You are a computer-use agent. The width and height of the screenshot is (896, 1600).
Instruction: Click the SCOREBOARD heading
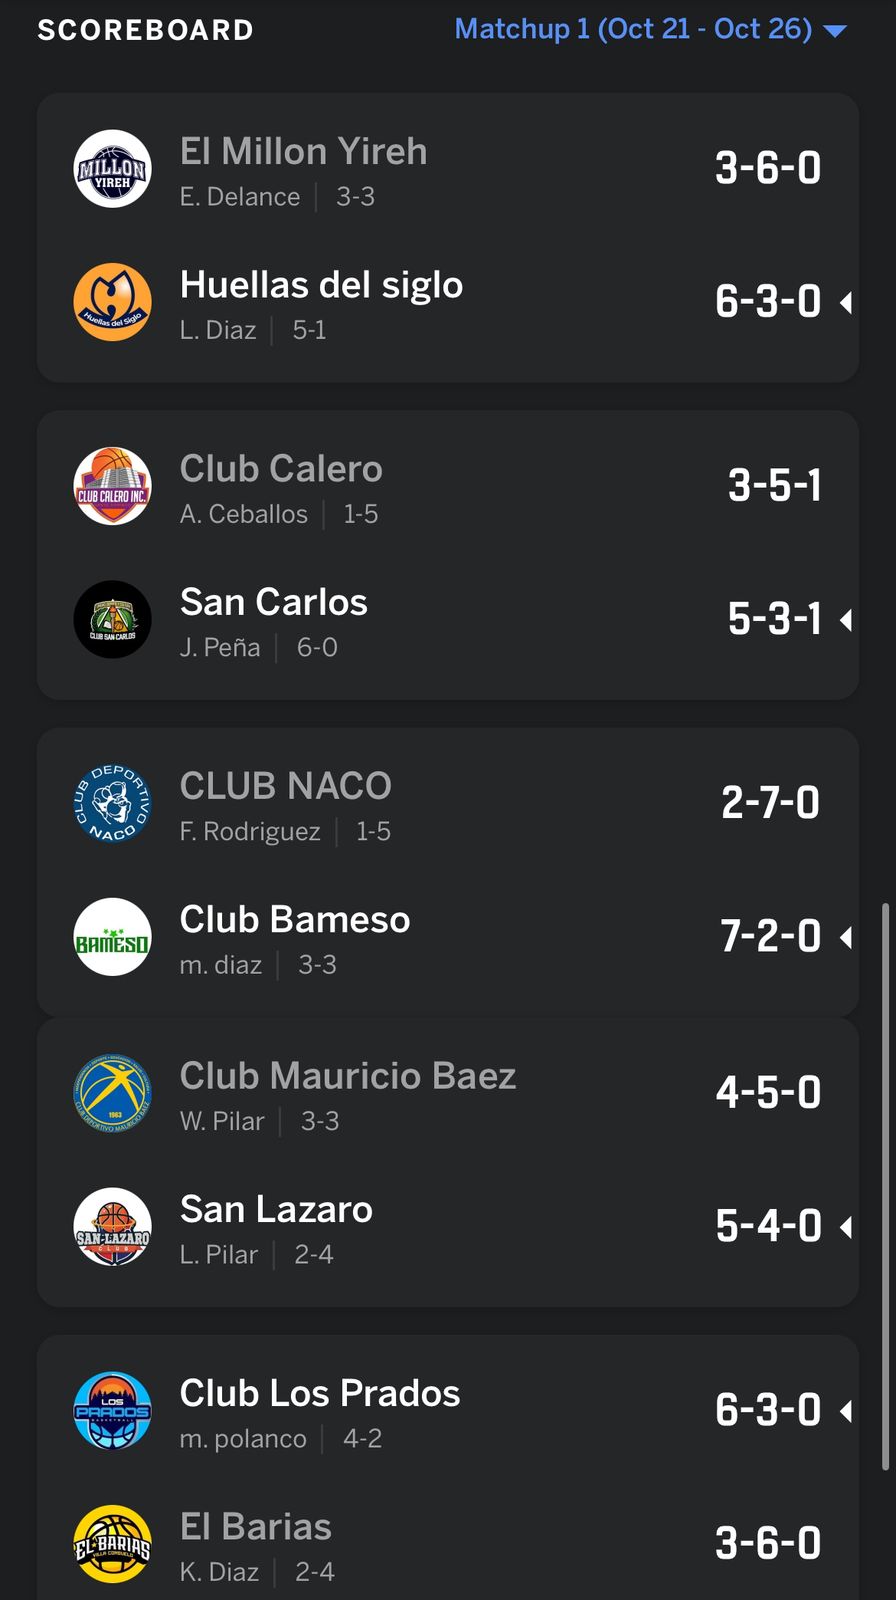pos(145,30)
